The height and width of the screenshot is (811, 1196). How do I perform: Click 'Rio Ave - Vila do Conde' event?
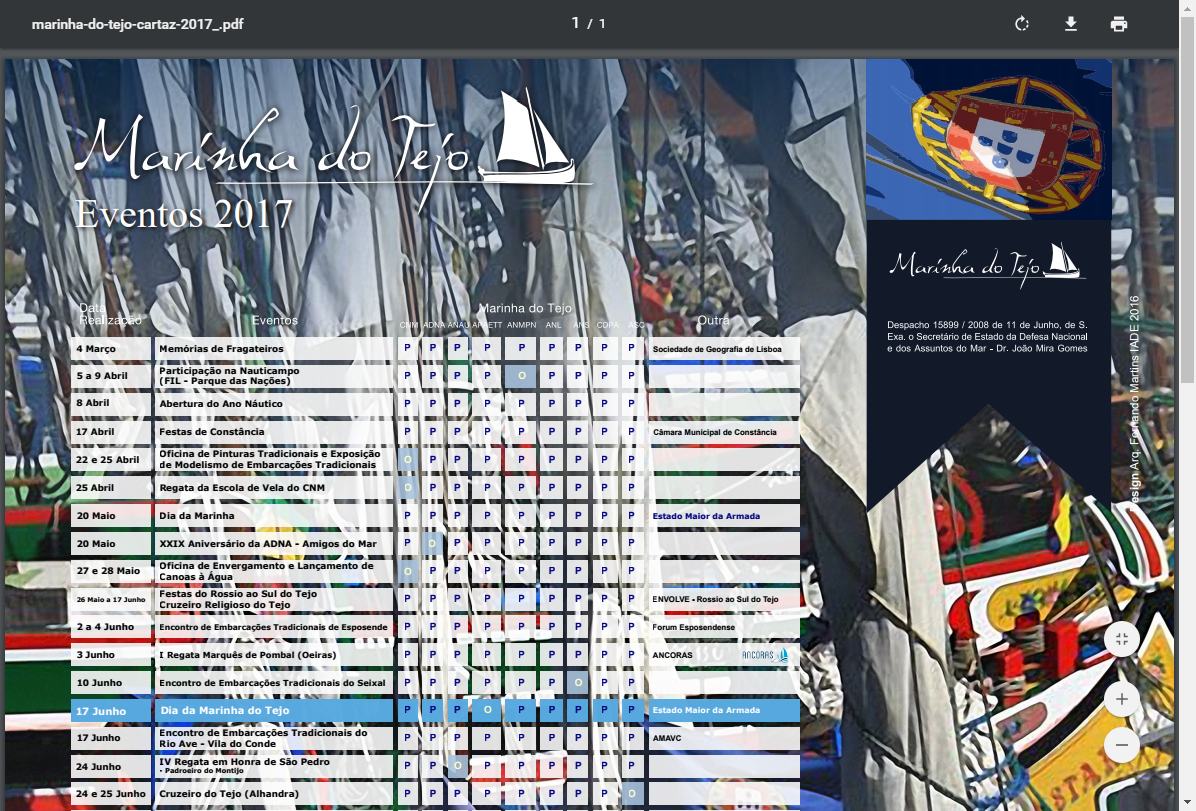pos(217,744)
